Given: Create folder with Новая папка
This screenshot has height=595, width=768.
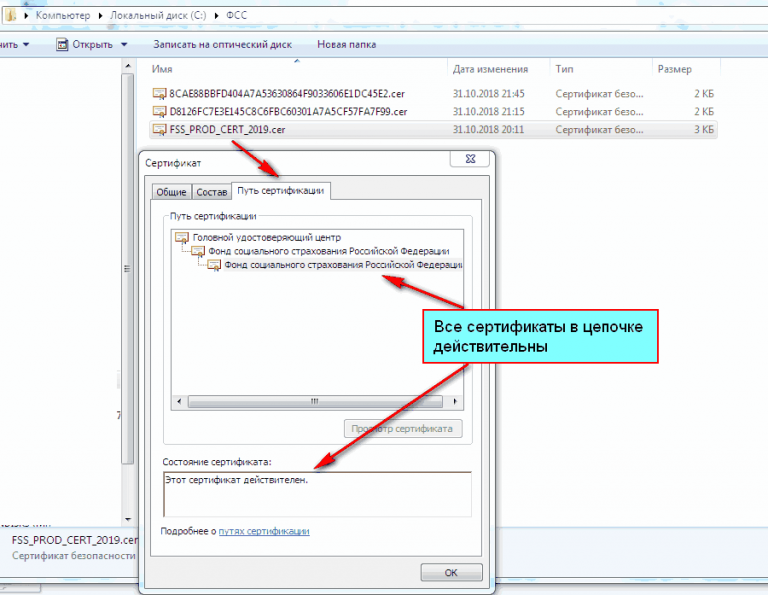Looking at the screenshot, I should (346, 44).
